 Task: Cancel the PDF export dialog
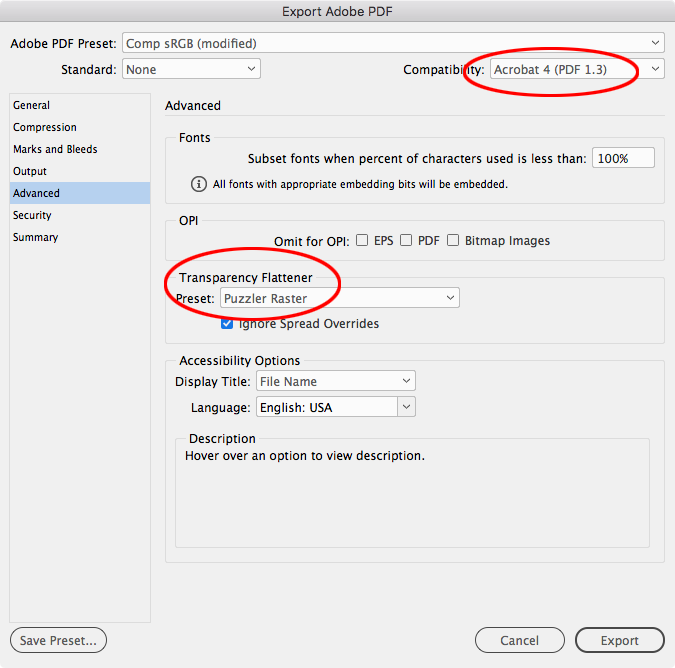[520, 640]
